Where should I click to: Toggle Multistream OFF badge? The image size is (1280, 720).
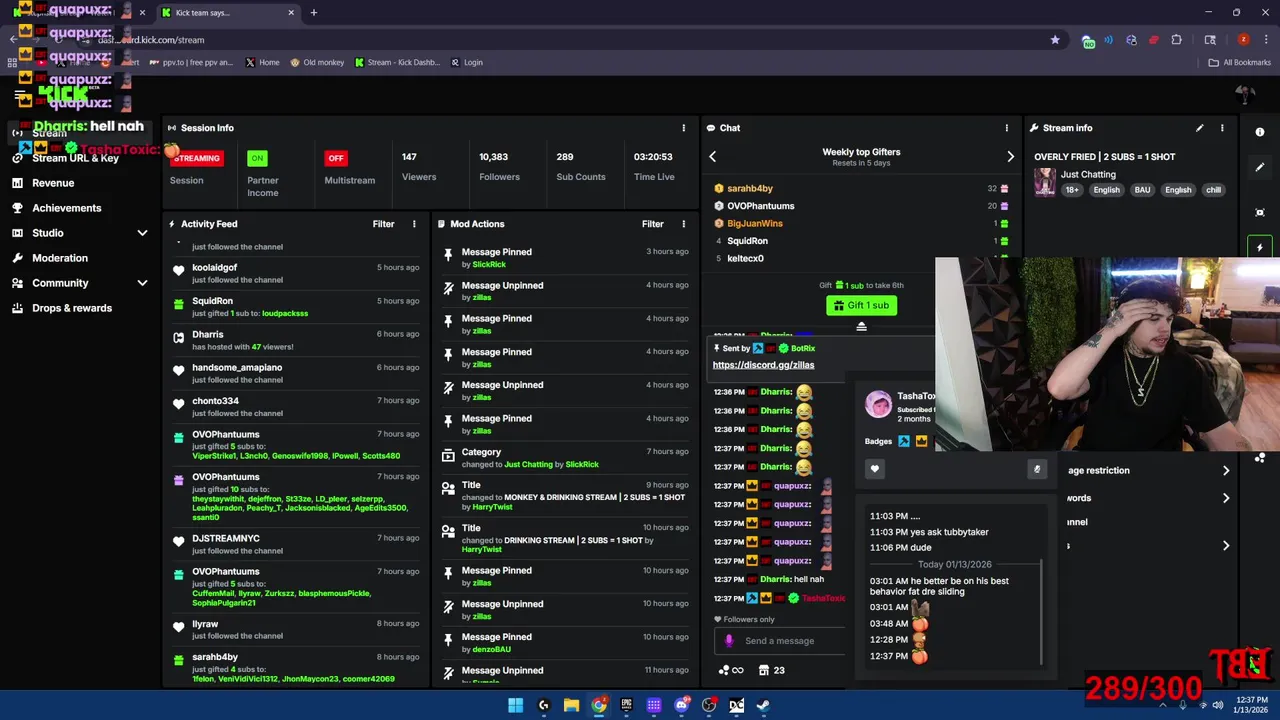(336, 158)
